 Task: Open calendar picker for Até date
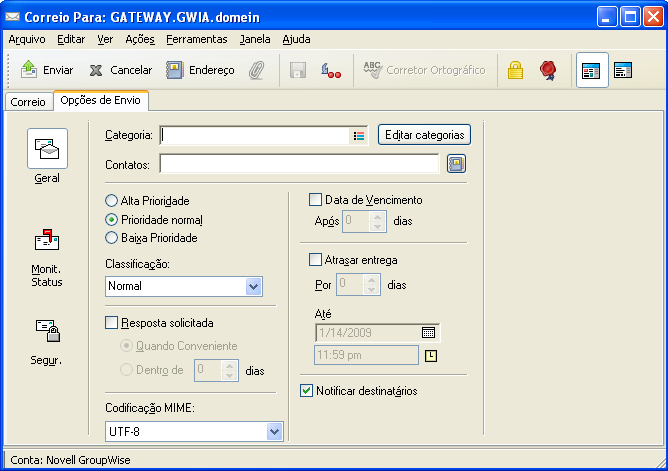[x=428, y=333]
